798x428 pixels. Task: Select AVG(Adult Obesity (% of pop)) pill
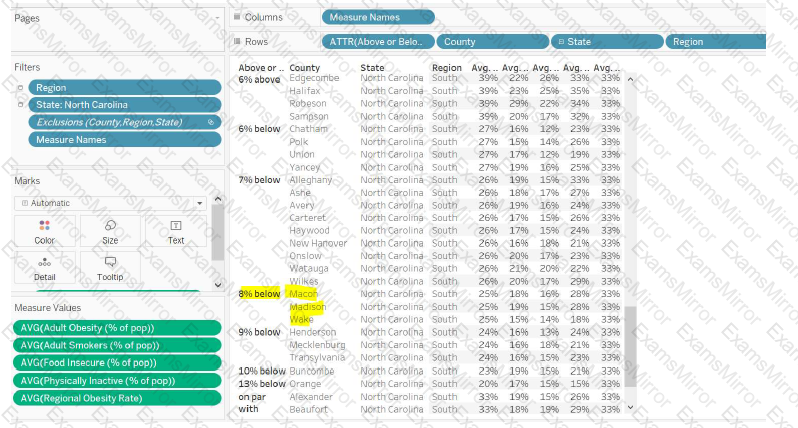[x=117, y=328]
